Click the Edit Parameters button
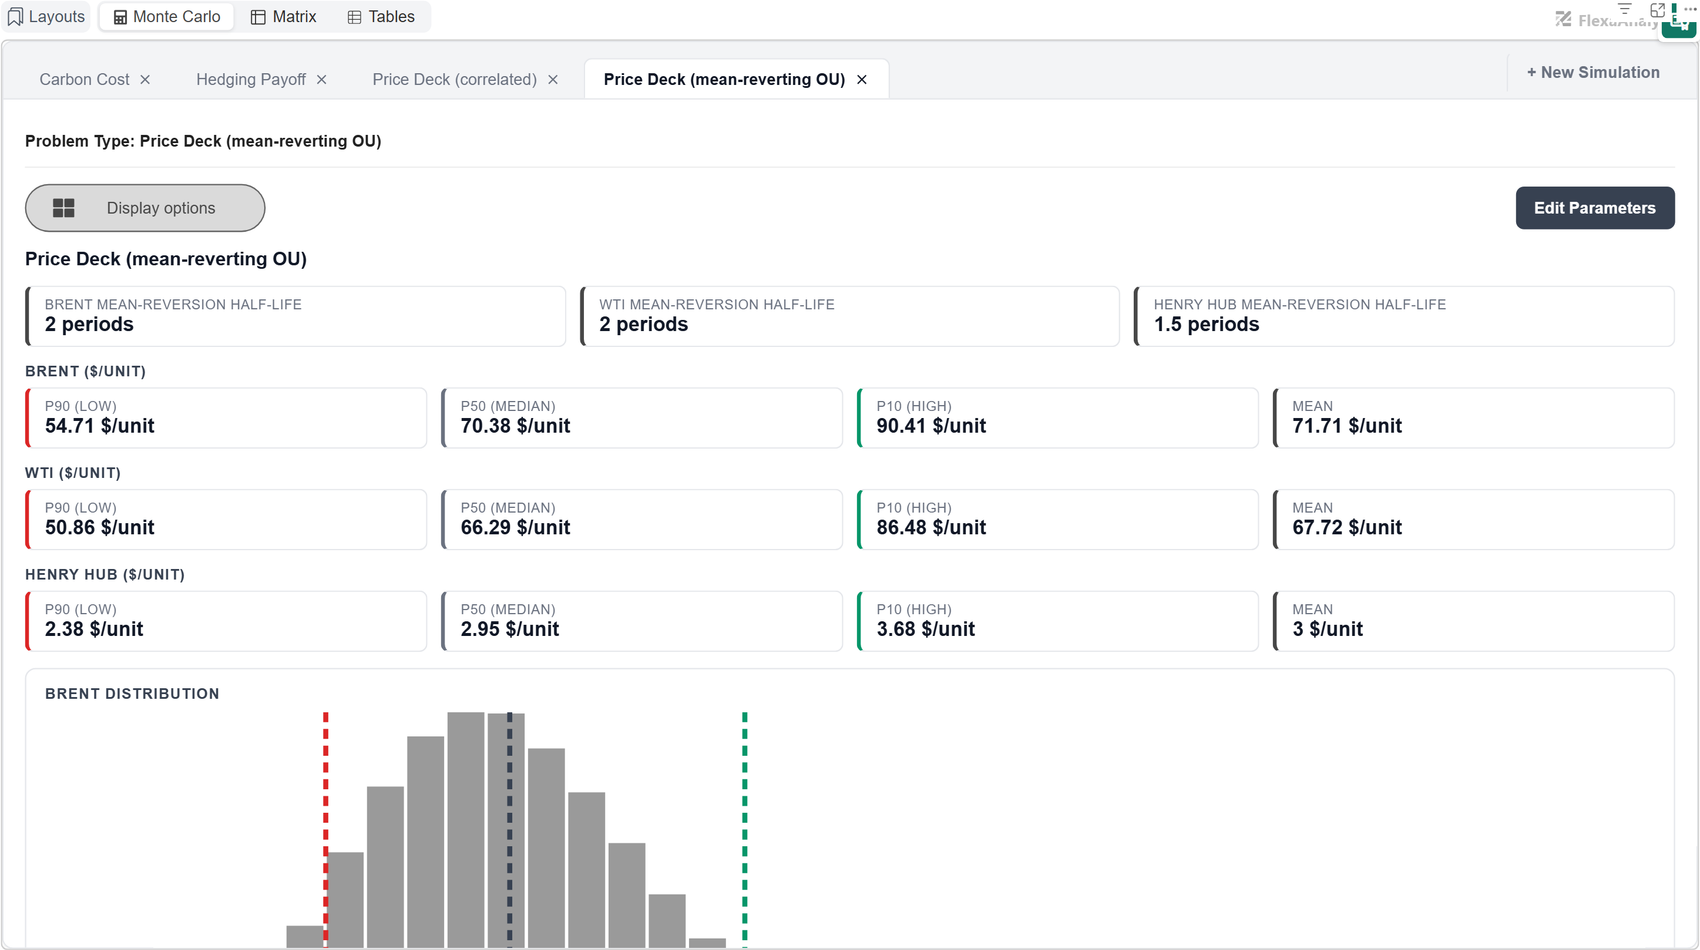1700x950 pixels. [x=1595, y=208]
